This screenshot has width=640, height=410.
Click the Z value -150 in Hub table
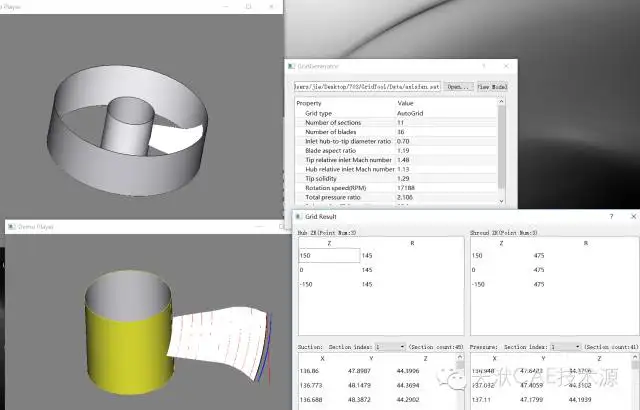pyautogui.click(x=306, y=284)
